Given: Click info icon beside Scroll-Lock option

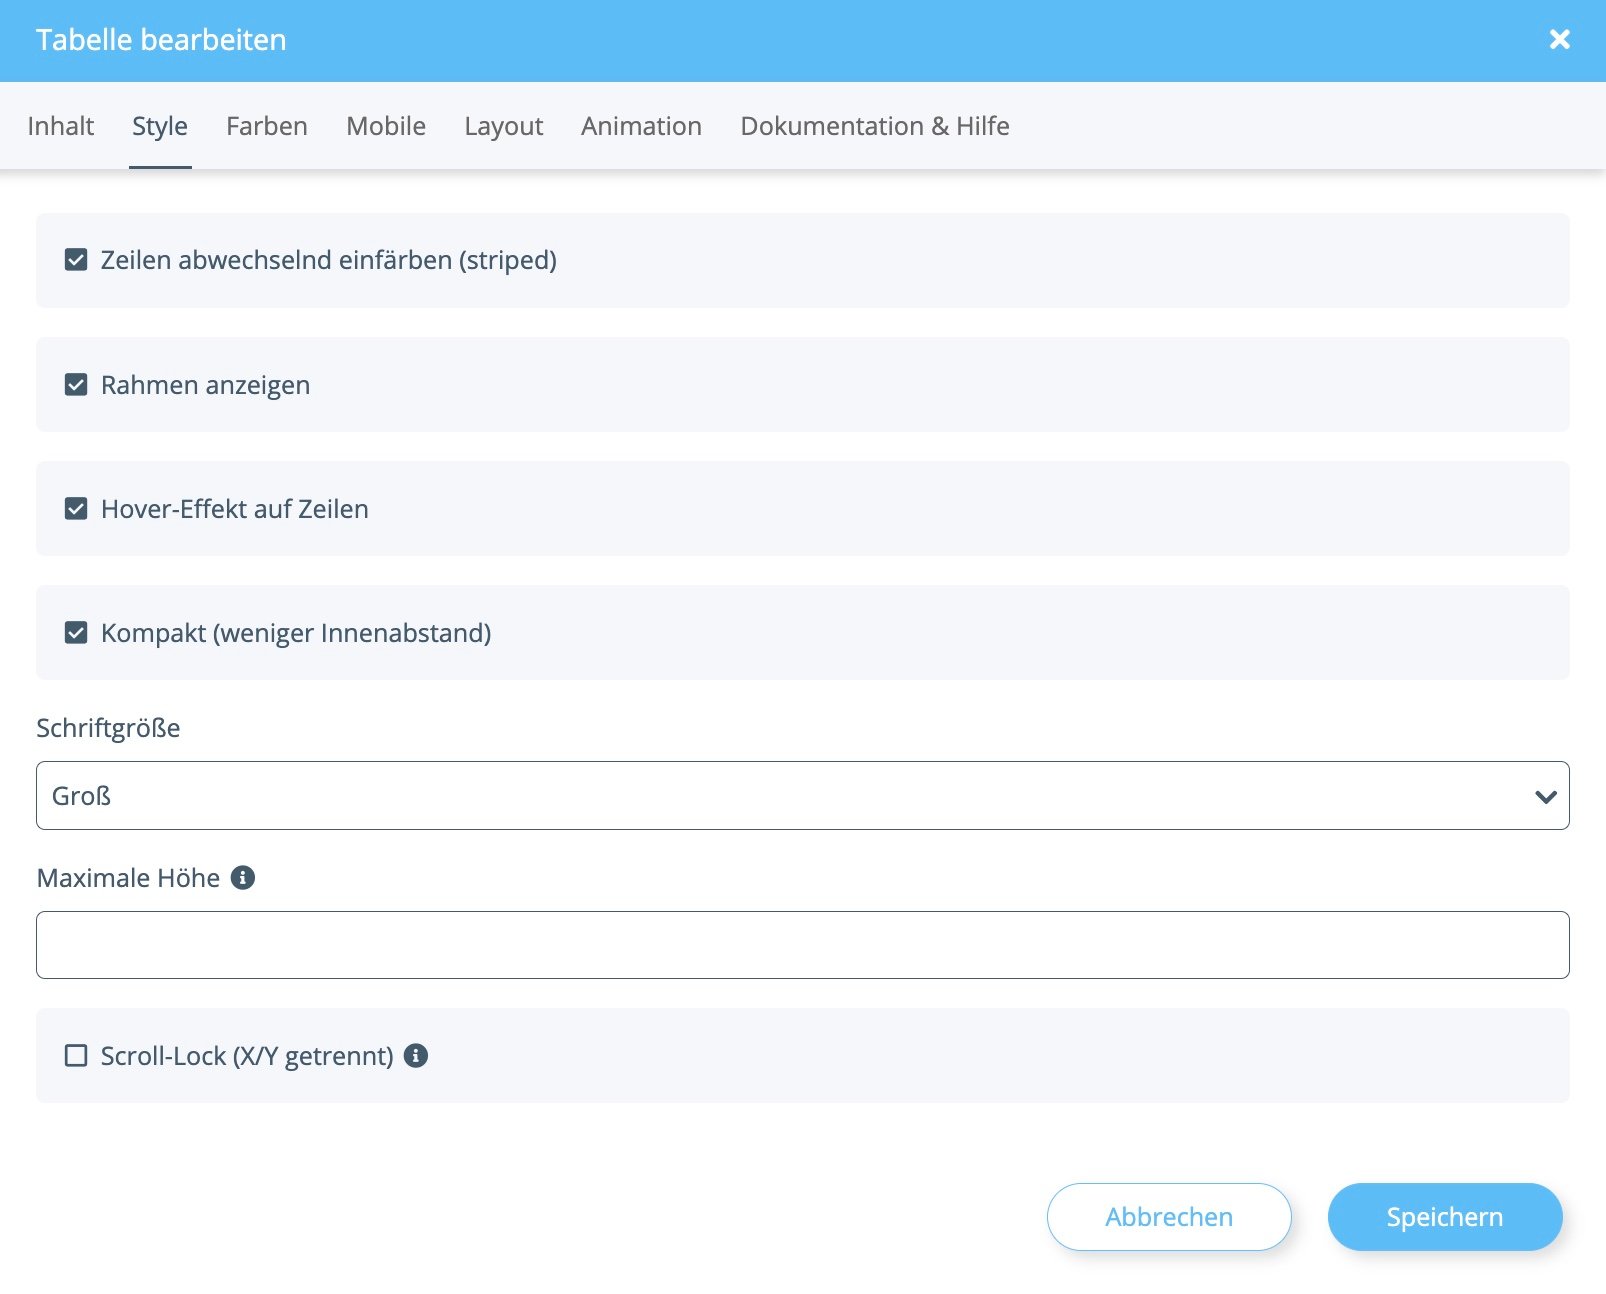Looking at the screenshot, I should click(x=416, y=1055).
